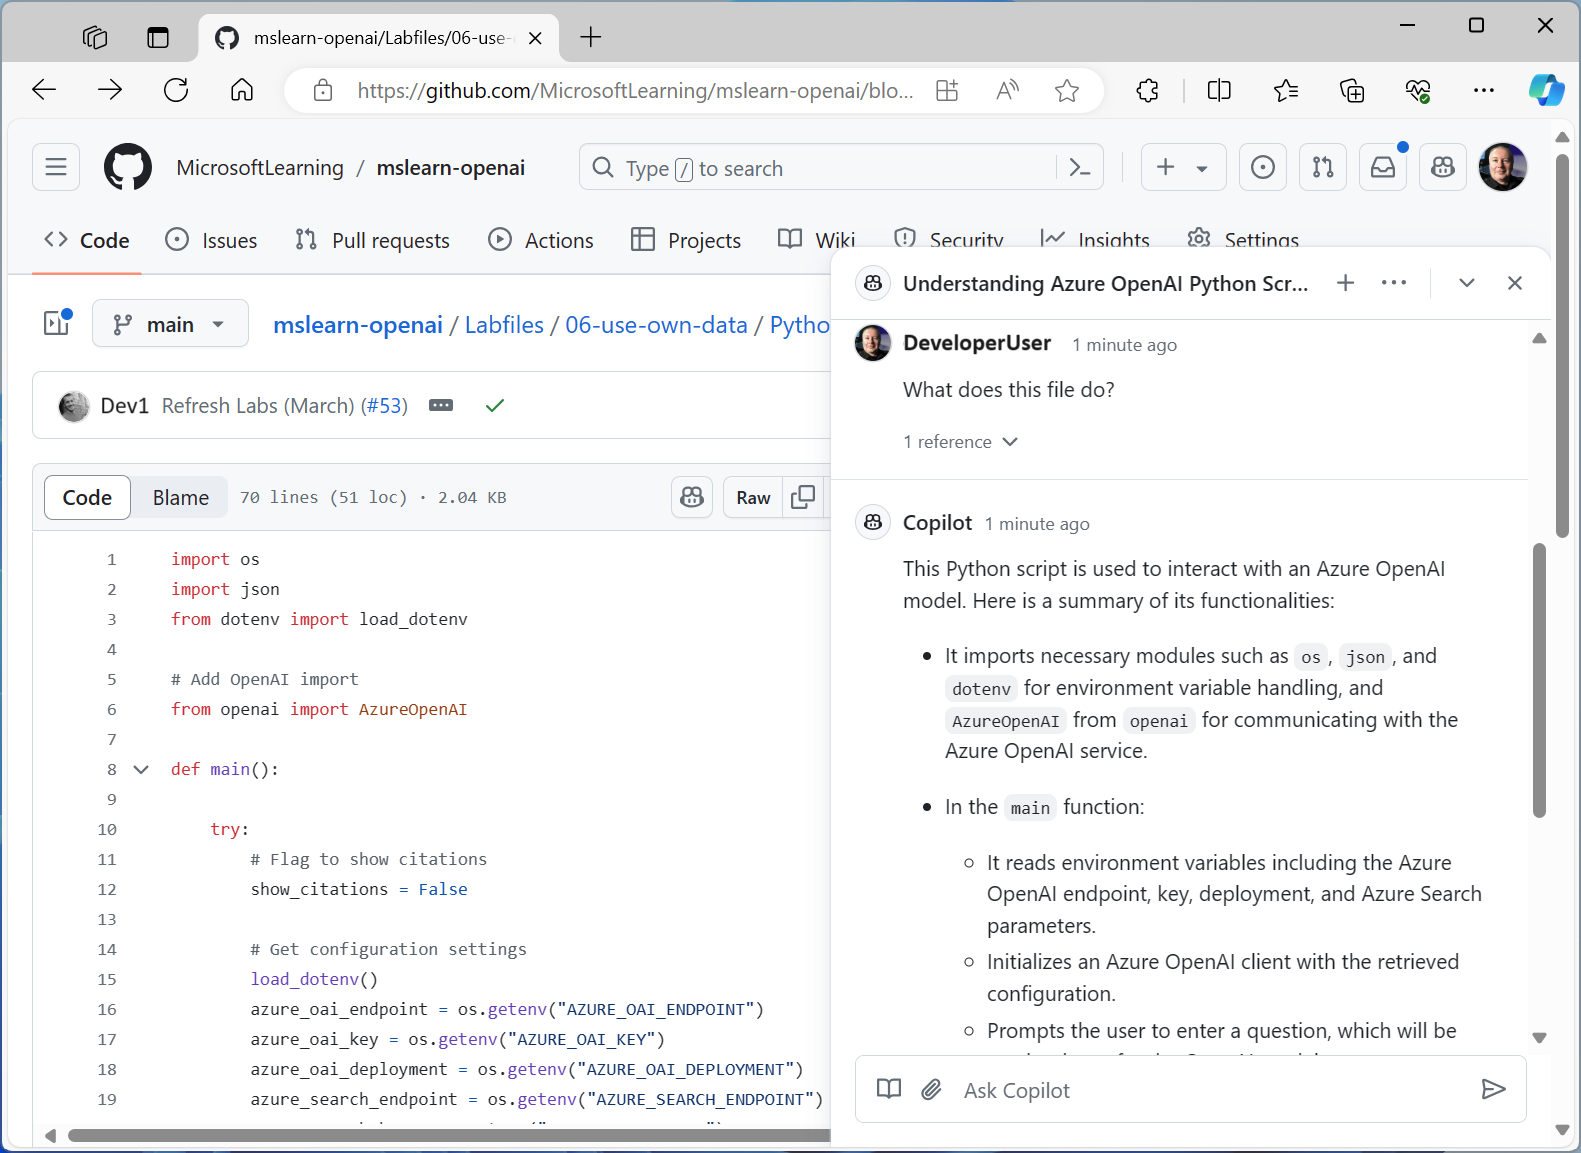Open the Pull requests shortcut icon in header
Image resolution: width=1581 pixels, height=1153 pixels.
(1323, 167)
